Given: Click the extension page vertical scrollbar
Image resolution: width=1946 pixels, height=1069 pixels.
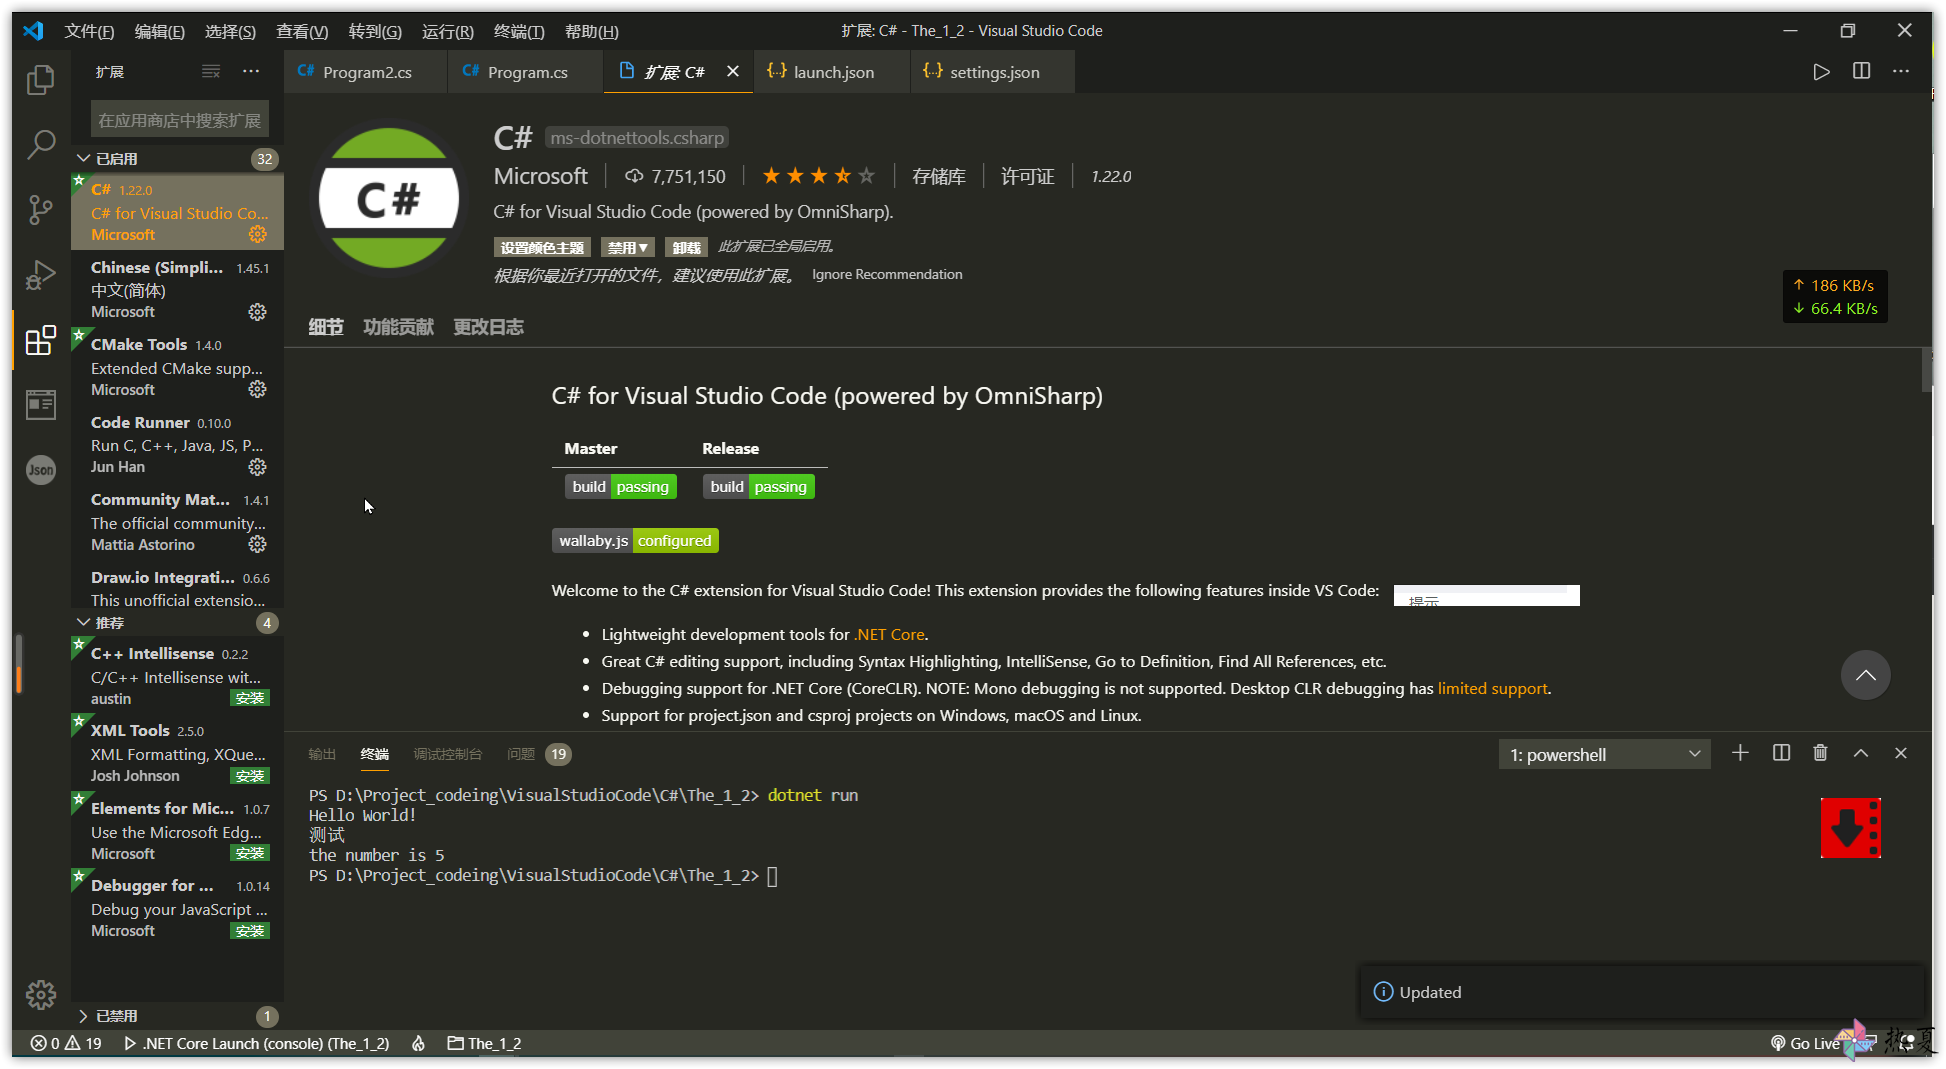Looking at the screenshot, I should [1926, 370].
